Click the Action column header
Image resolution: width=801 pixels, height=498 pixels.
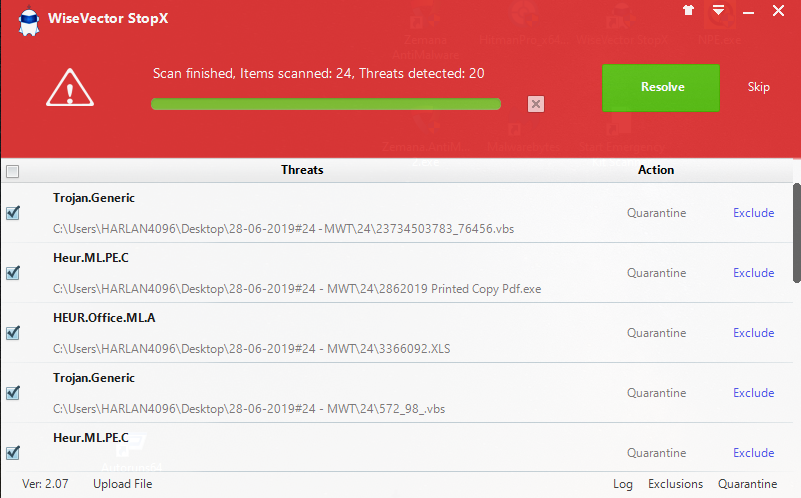point(656,170)
